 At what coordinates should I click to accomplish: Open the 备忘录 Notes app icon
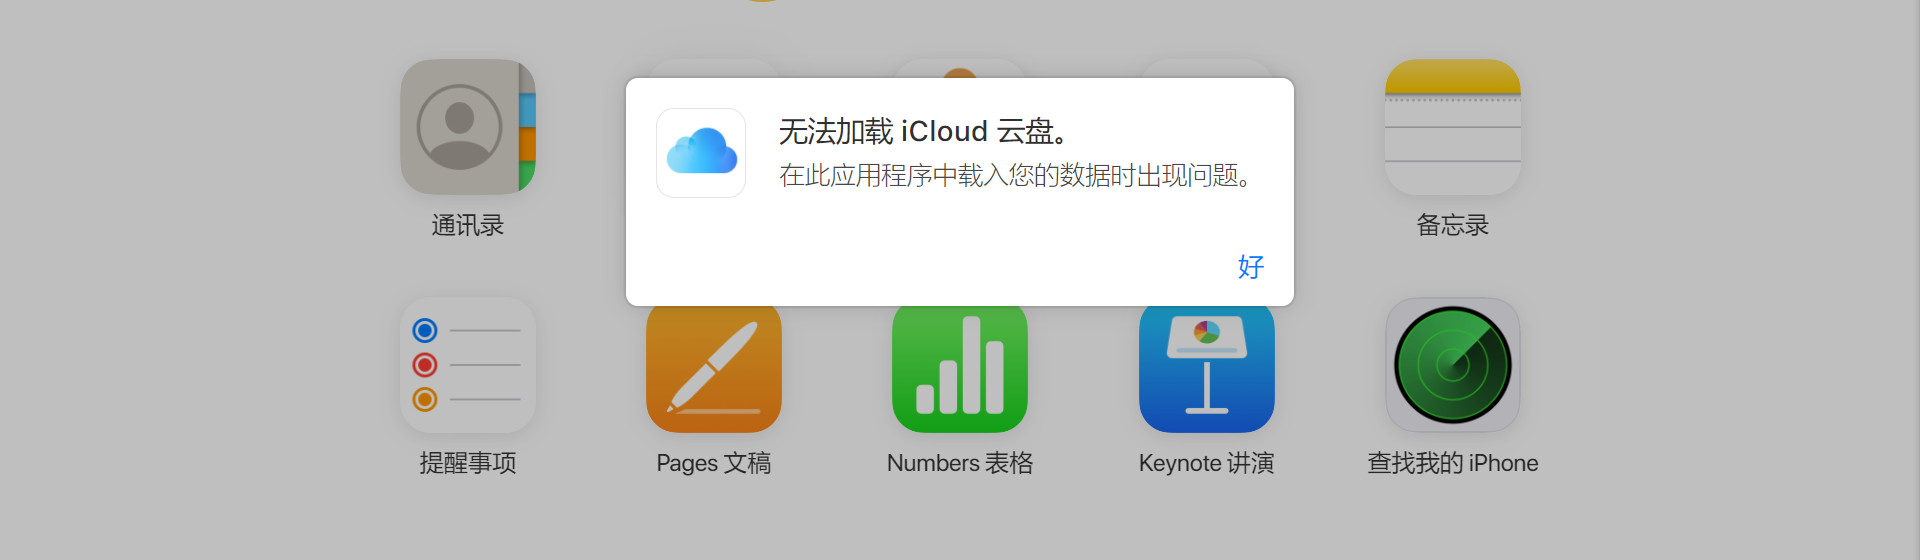1453,127
